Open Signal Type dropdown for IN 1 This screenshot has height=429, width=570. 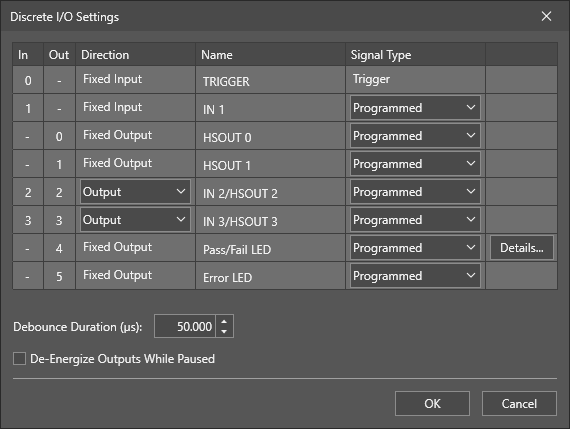[x=415, y=108]
